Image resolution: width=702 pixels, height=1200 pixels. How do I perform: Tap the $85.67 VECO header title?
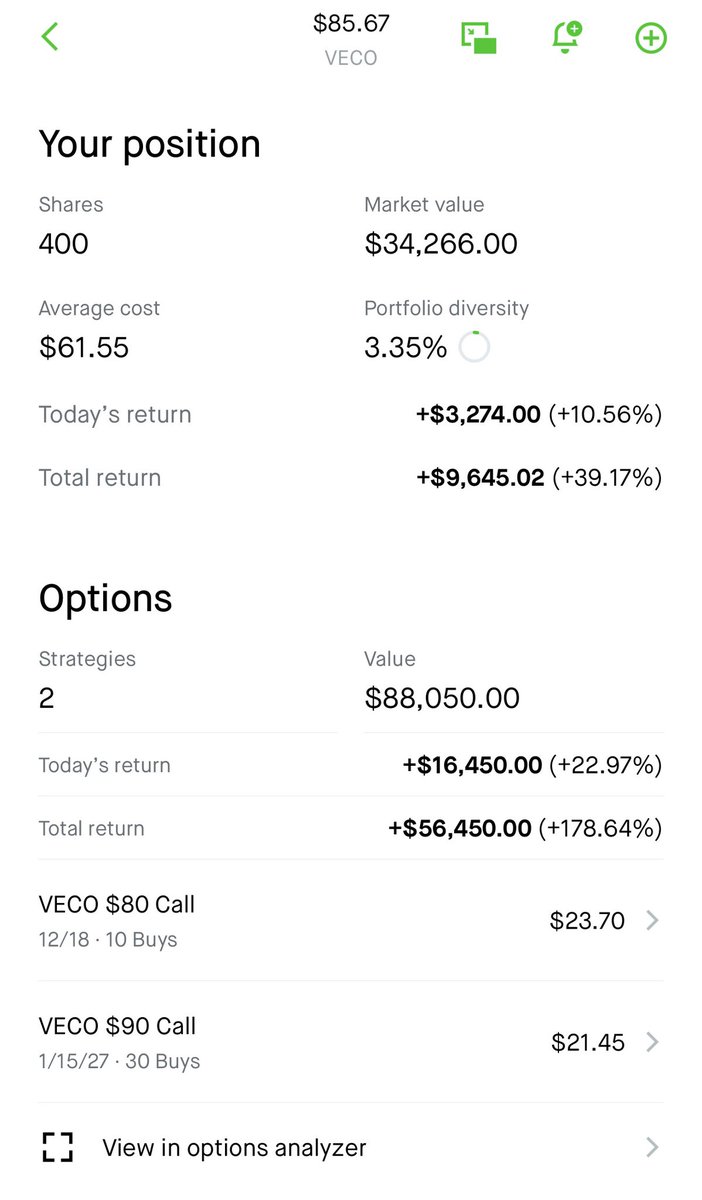(351, 38)
